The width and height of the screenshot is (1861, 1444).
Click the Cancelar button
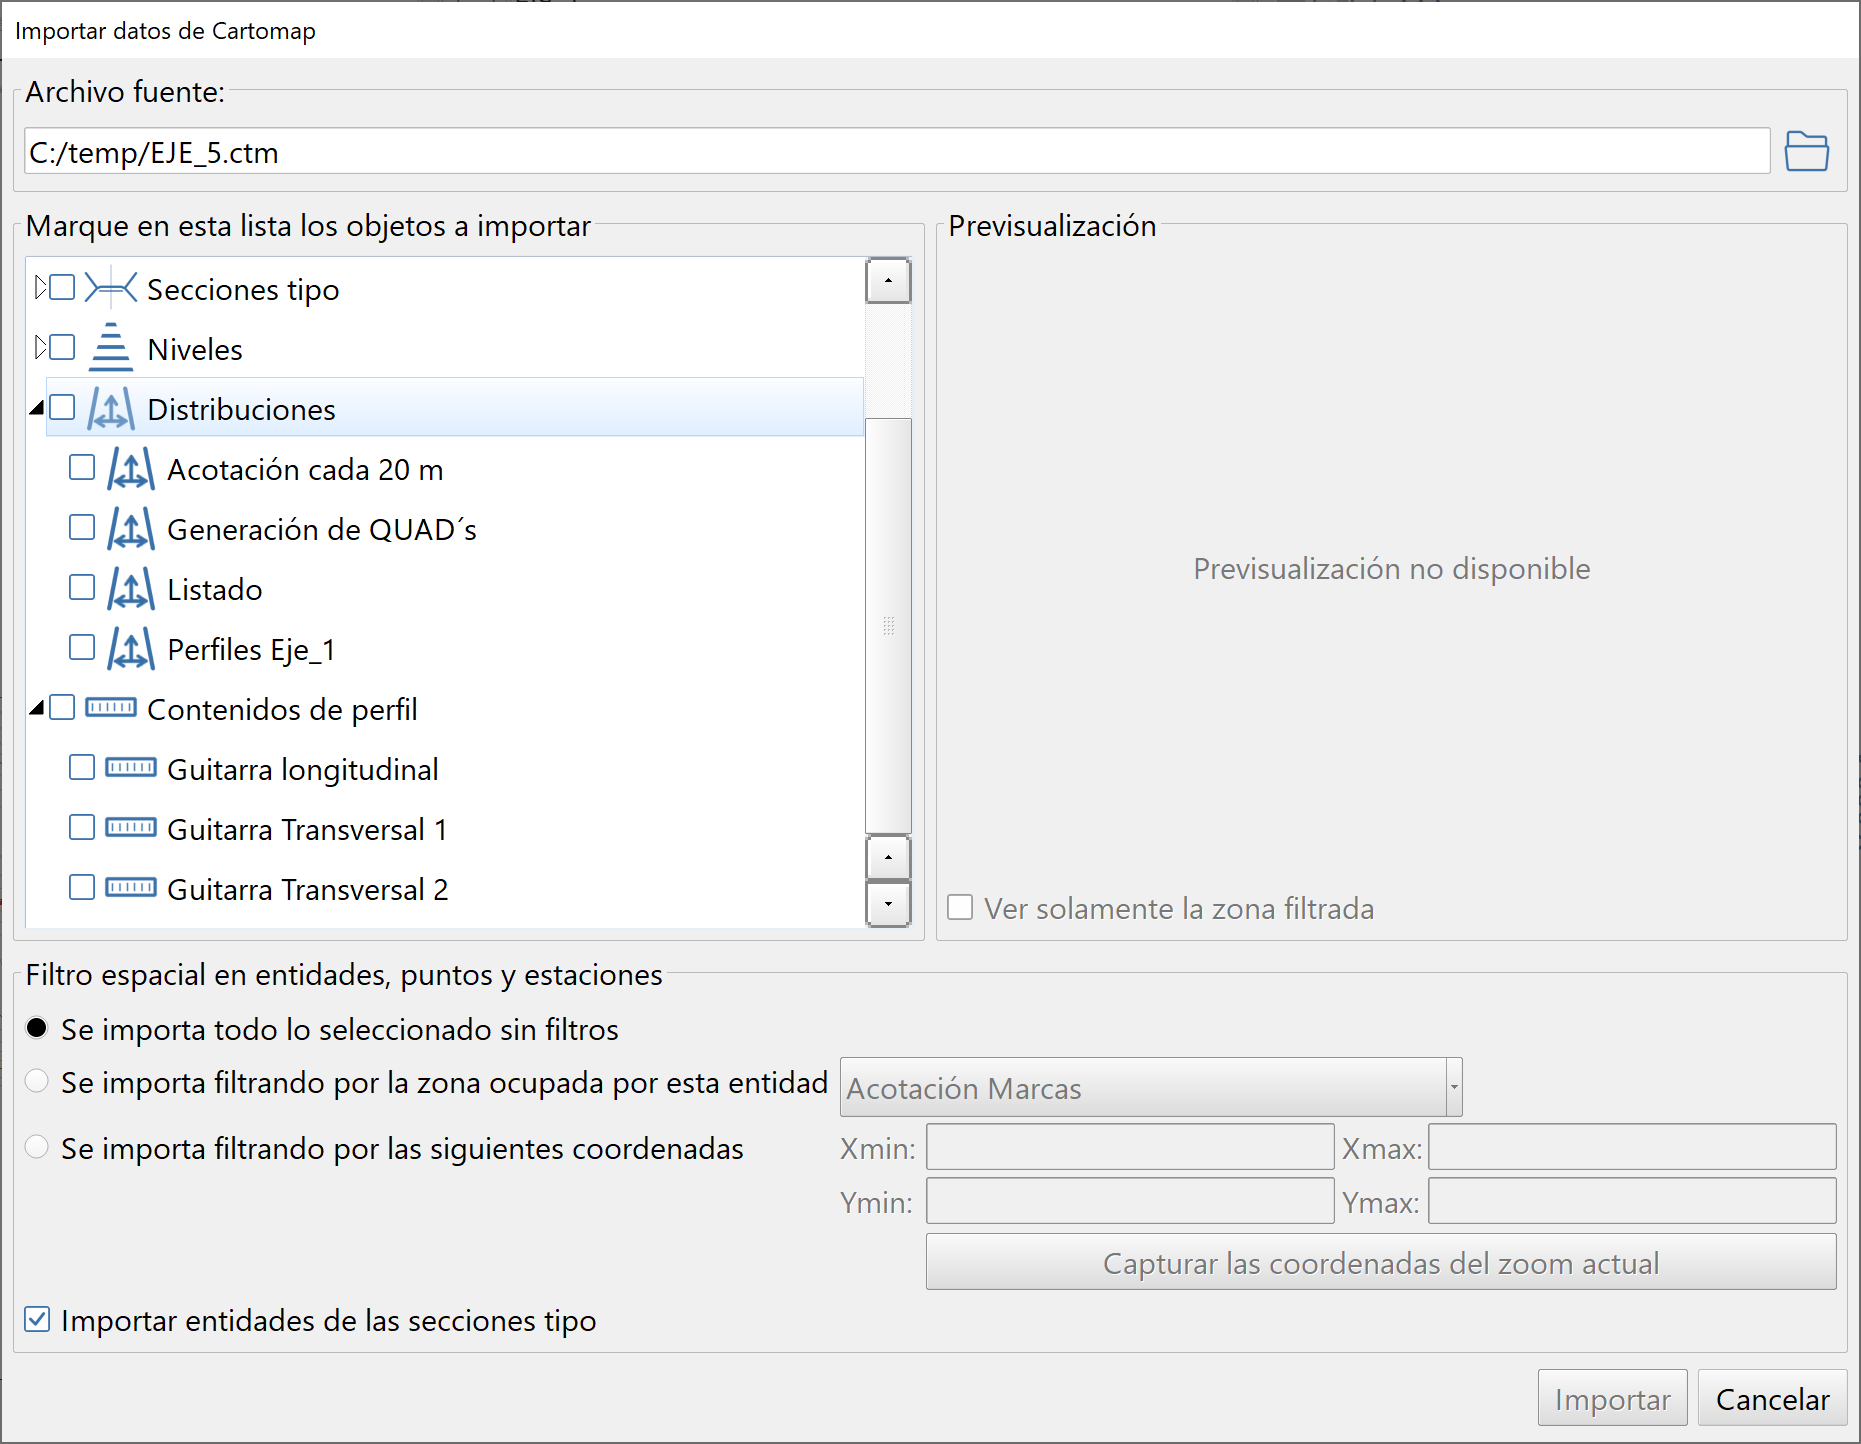(1772, 1398)
